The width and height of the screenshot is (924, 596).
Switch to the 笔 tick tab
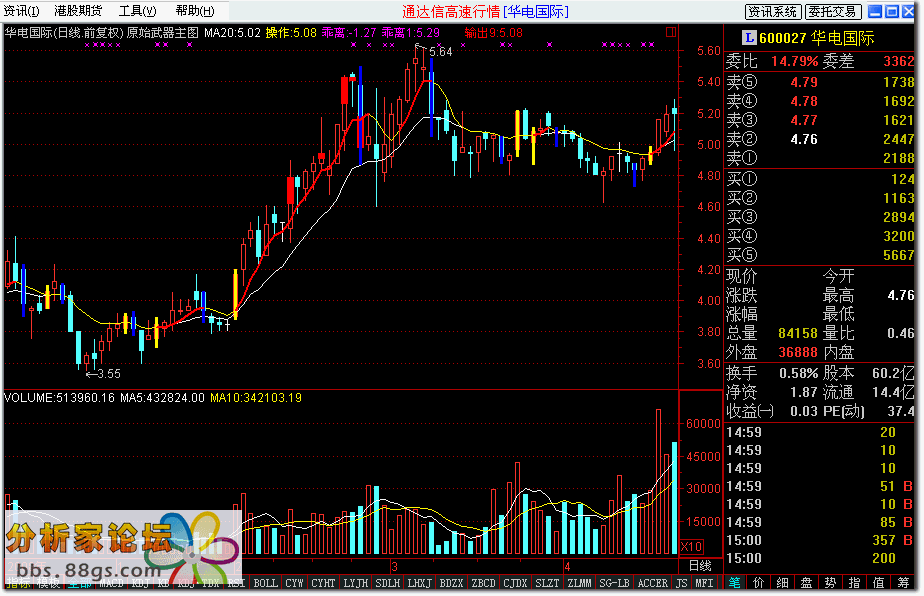click(x=734, y=583)
